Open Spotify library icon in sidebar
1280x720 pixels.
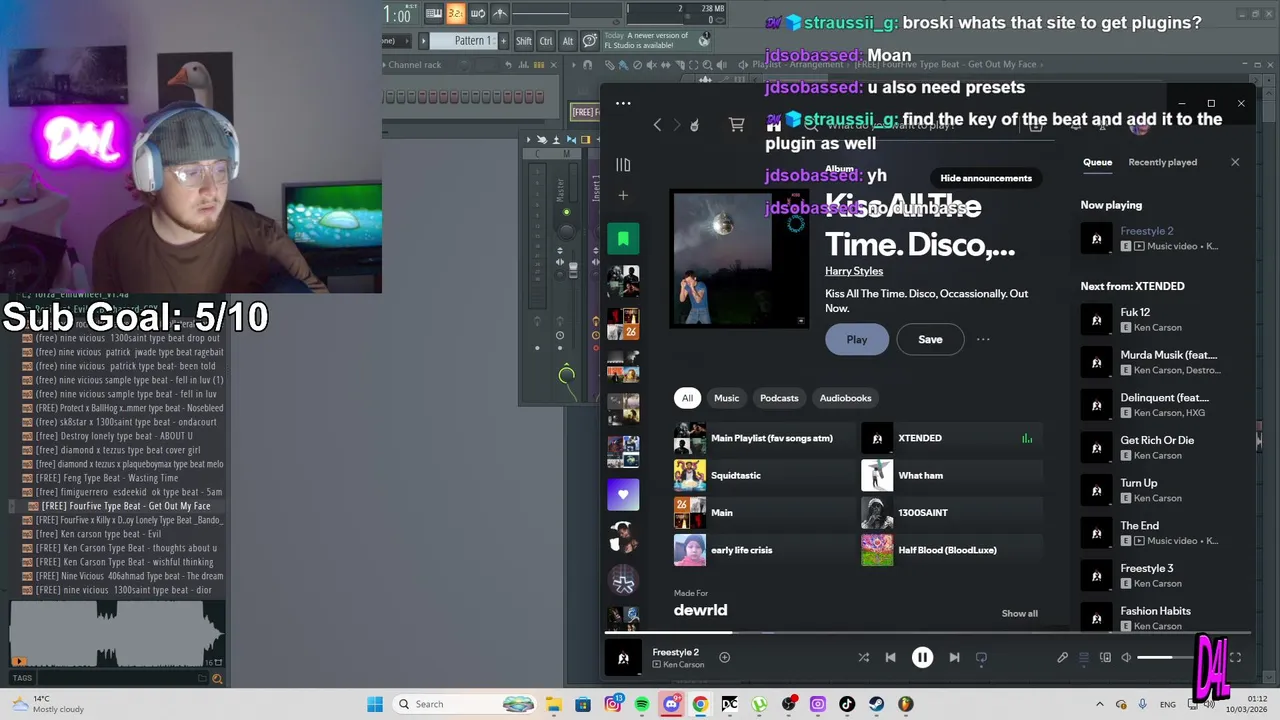coord(623,165)
